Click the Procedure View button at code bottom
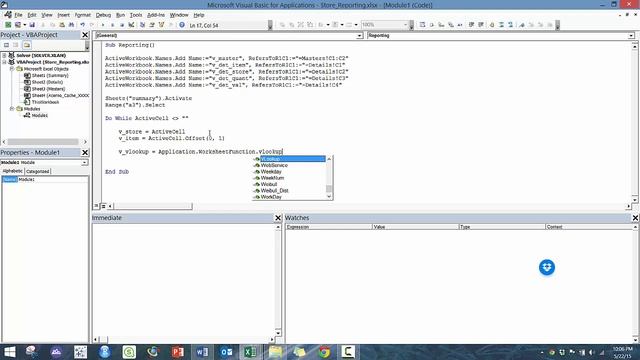Screen dimensions: 640x360 [x=97, y=206]
